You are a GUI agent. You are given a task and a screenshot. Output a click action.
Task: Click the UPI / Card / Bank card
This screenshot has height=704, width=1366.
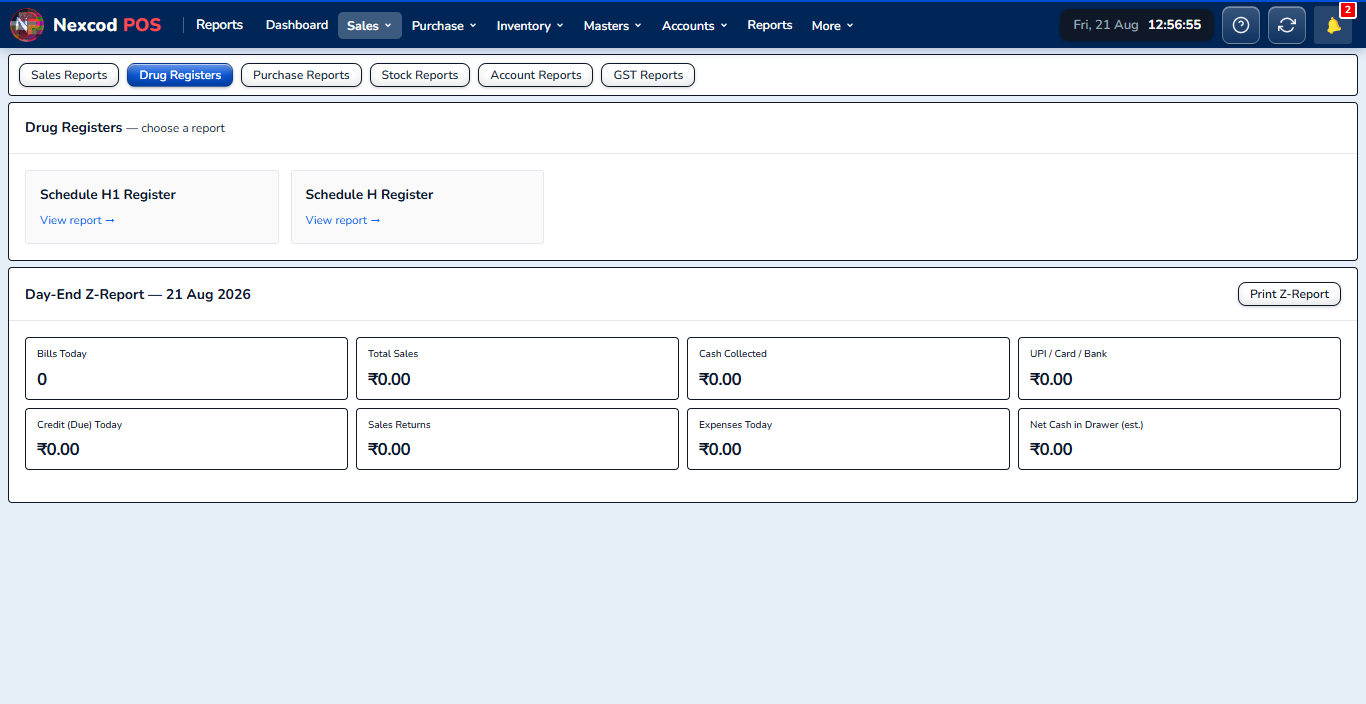1179,368
